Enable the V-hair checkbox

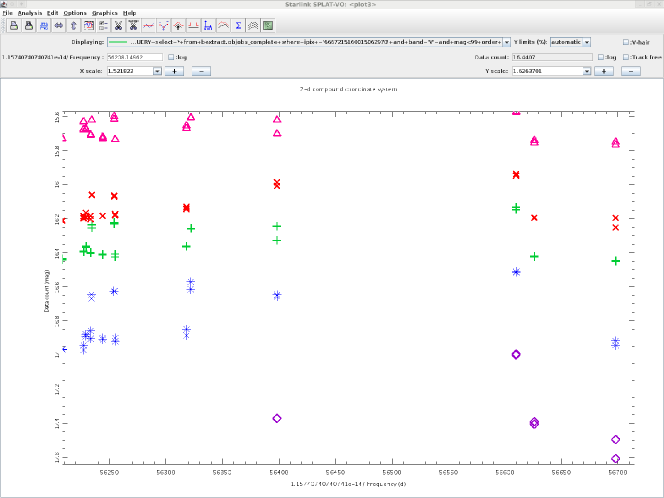[x=626, y=42]
